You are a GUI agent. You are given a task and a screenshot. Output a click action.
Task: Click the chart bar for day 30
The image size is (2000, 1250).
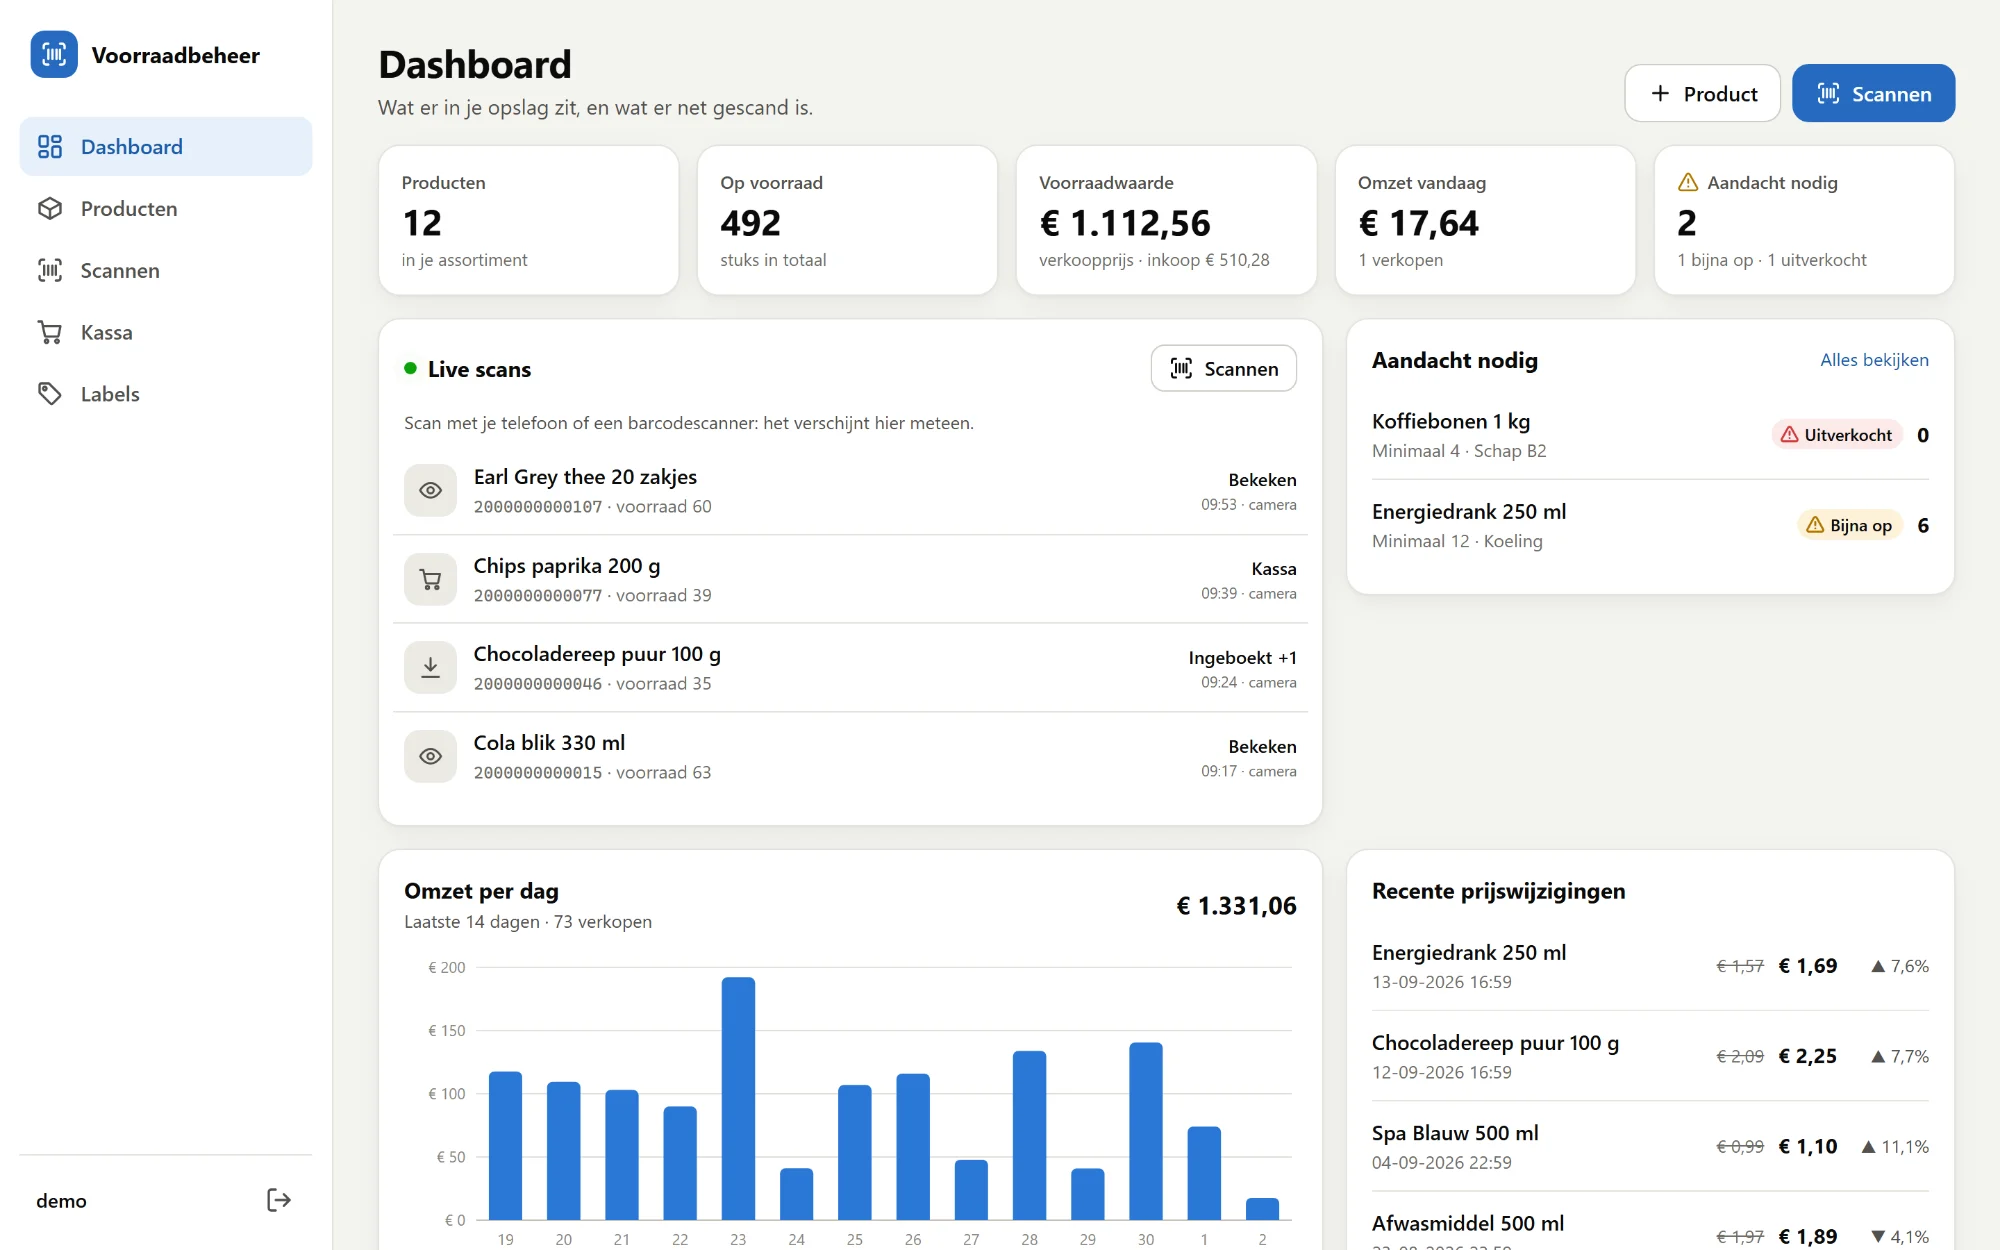pos(1146,1131)
